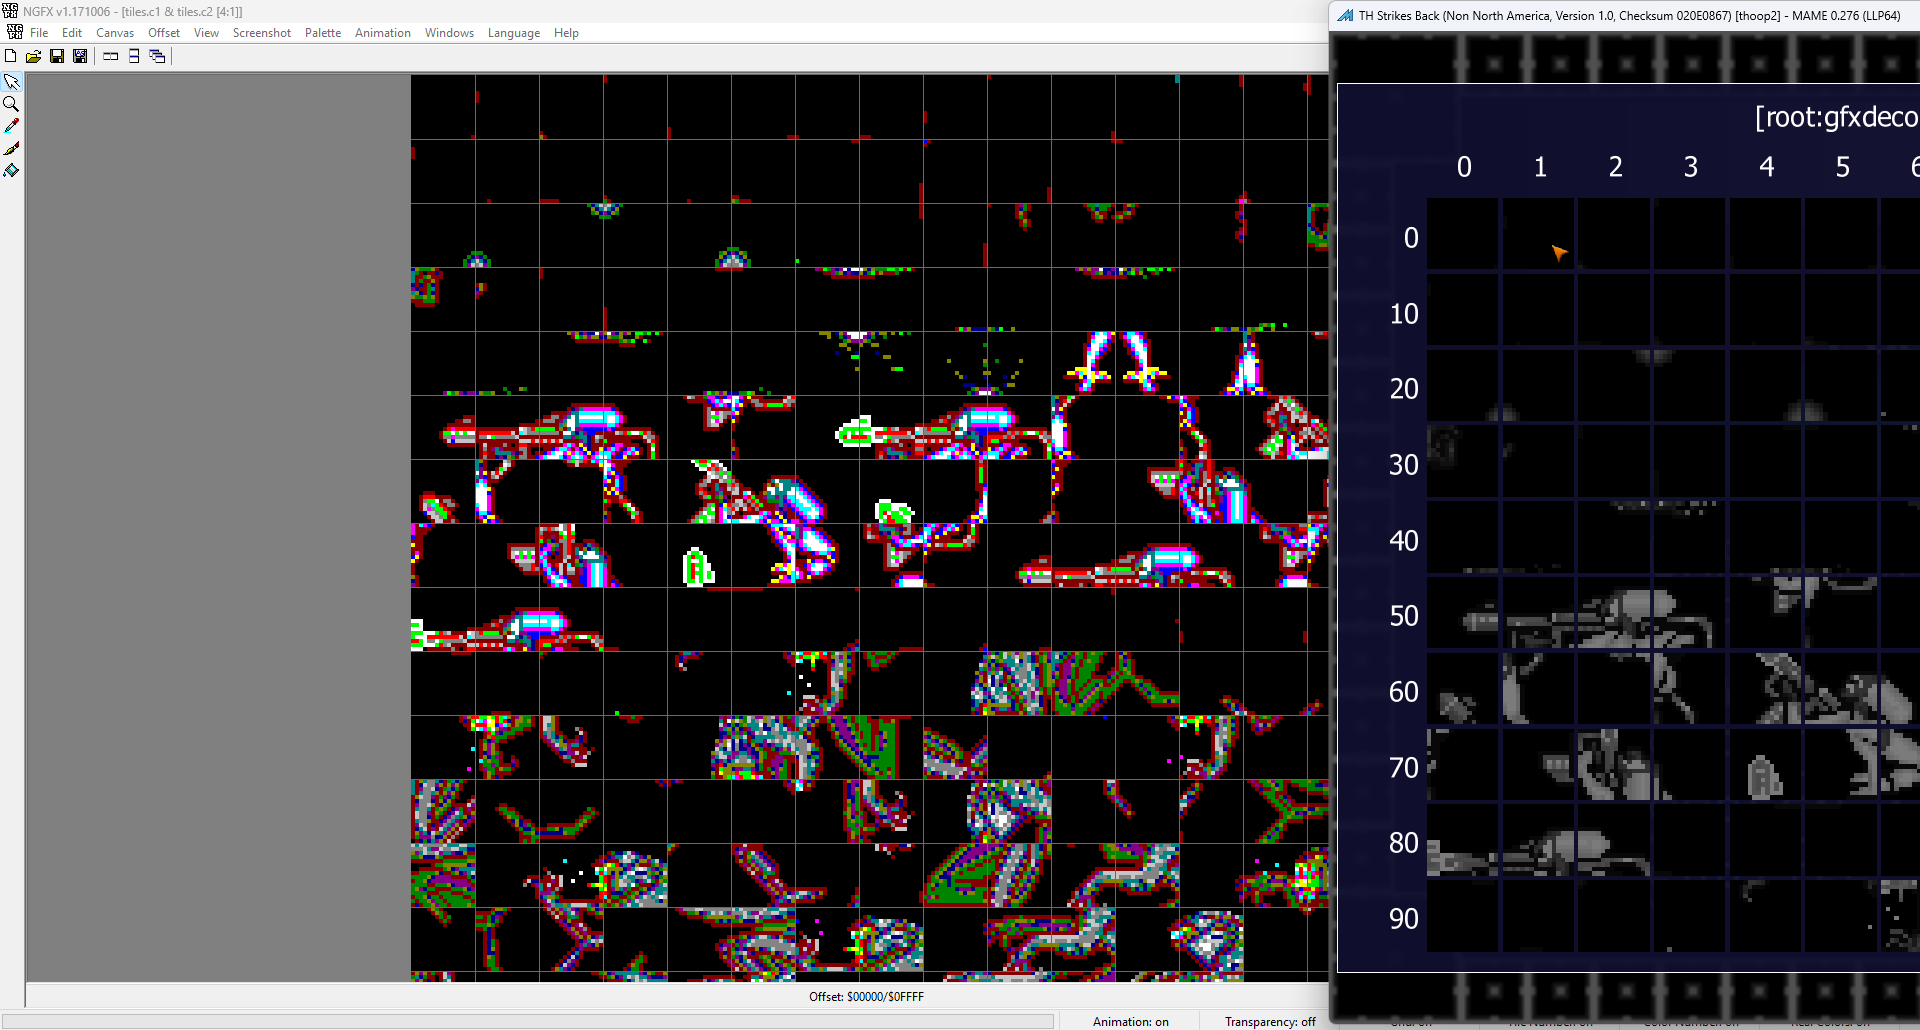Open the Windows menu
Screen dimensions: 1920x1030
(x=449, y=33)
